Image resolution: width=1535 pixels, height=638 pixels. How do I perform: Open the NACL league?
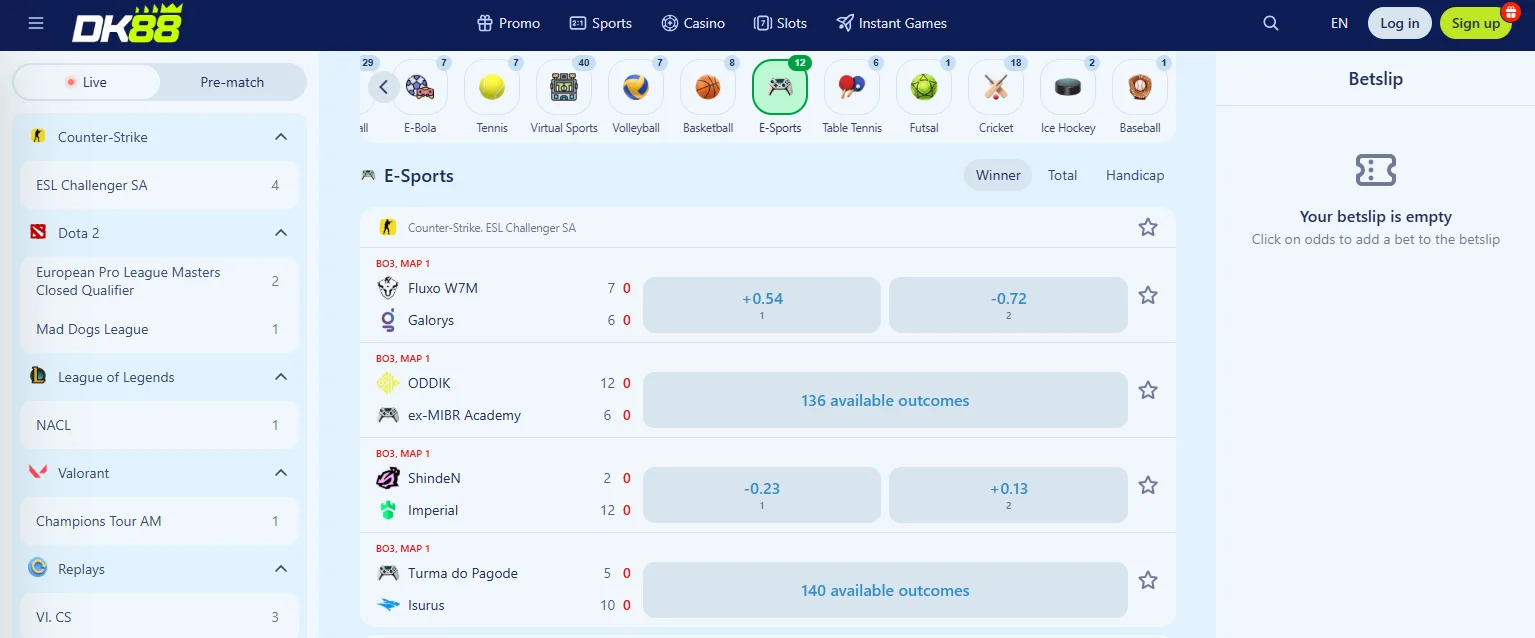(159, 425)
